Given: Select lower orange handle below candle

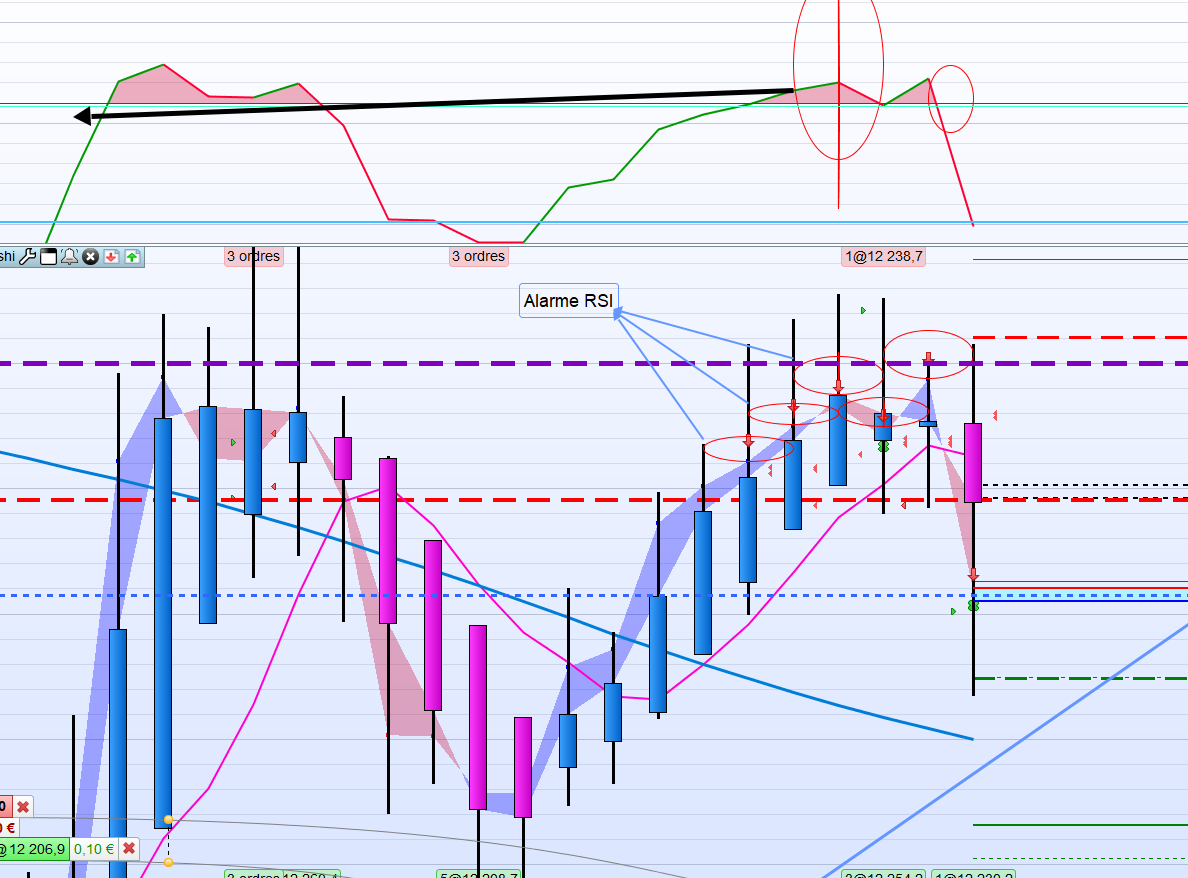Looking at the screenshot, I should [168, 862].
